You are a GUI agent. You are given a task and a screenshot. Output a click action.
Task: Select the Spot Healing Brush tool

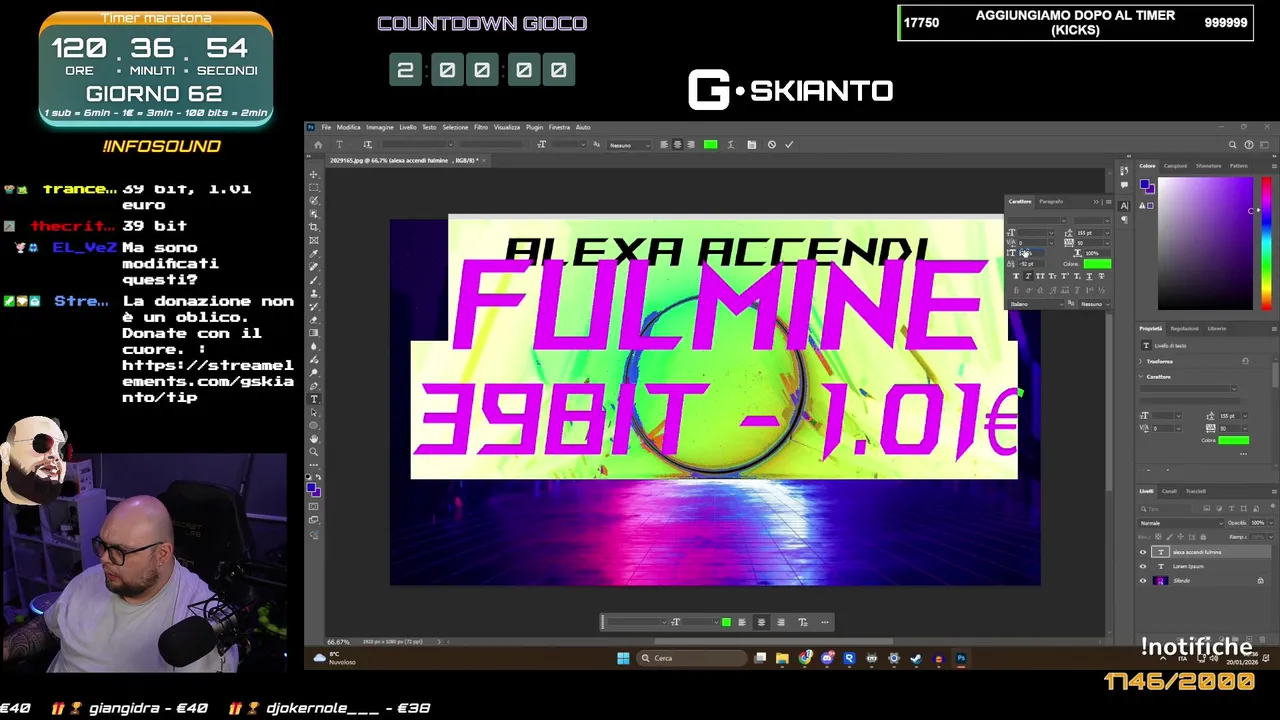click(313, 267)
